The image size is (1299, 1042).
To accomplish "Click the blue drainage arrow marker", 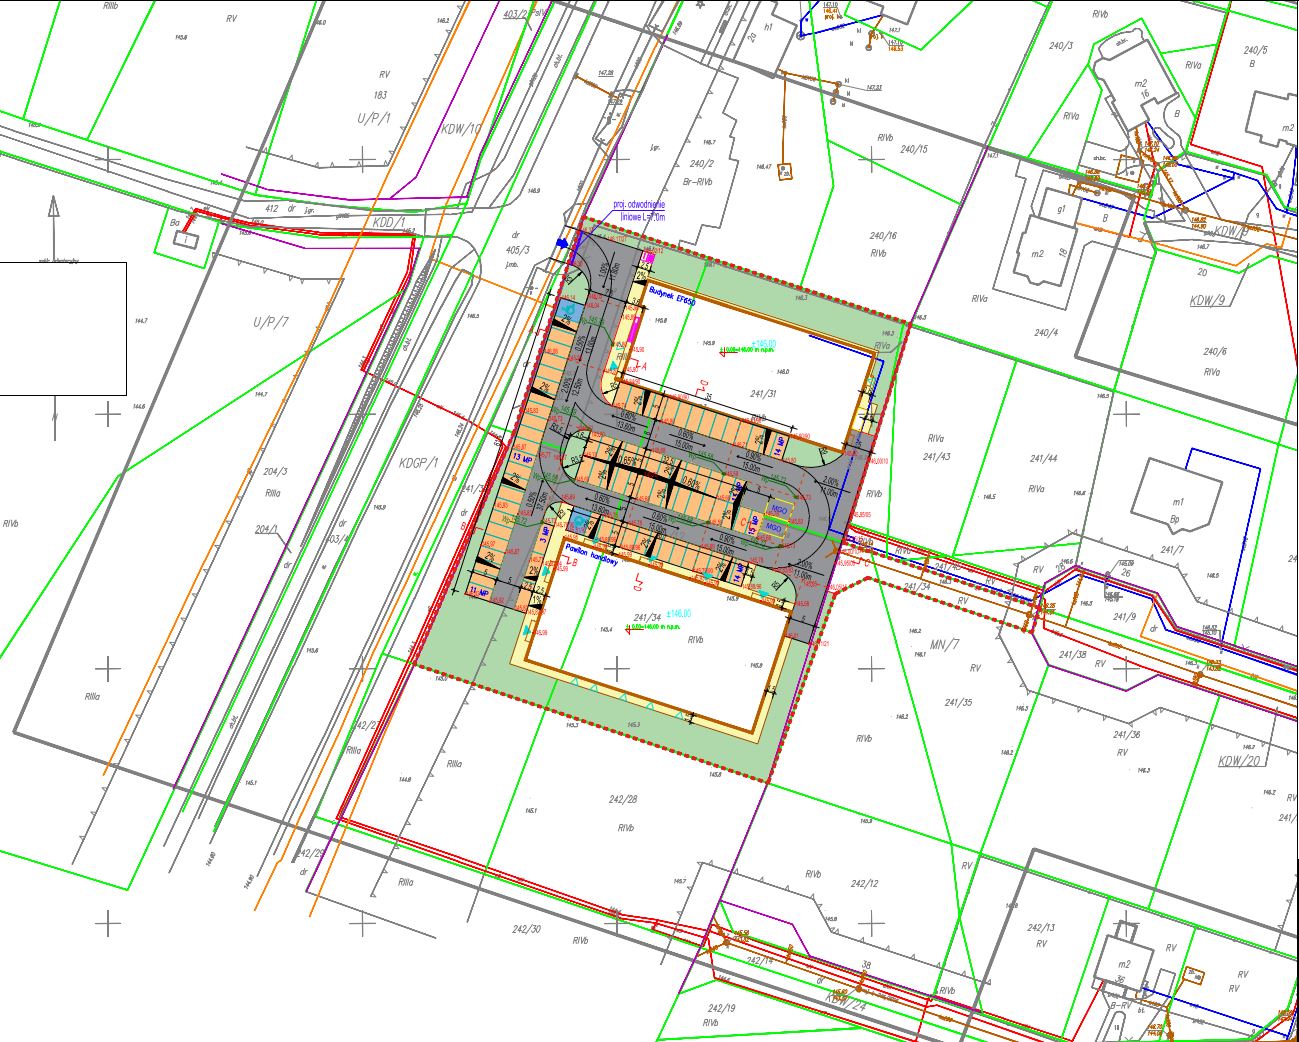I will [x=563, y=243].
